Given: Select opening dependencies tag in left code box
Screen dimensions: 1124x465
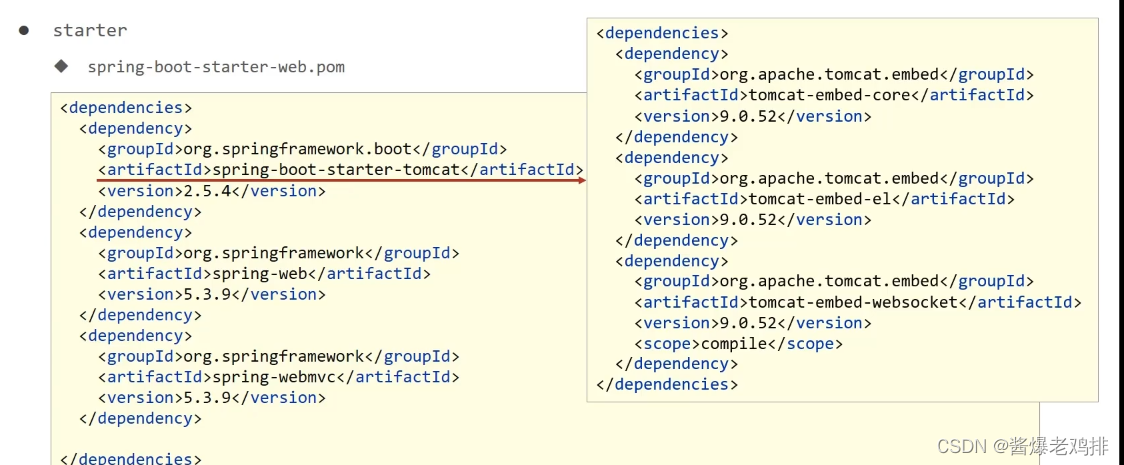Looking at the screenshot, I should 126,107.
